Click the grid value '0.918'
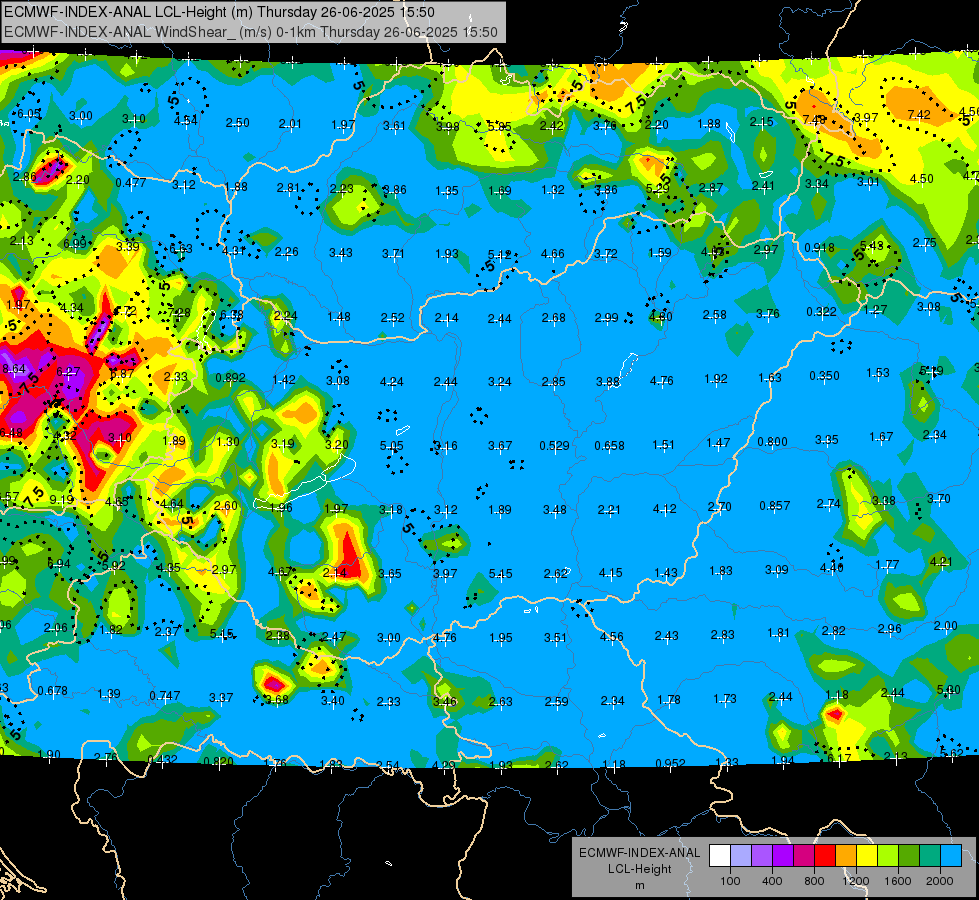The image size is (979, 900). (x=819, y=247)
